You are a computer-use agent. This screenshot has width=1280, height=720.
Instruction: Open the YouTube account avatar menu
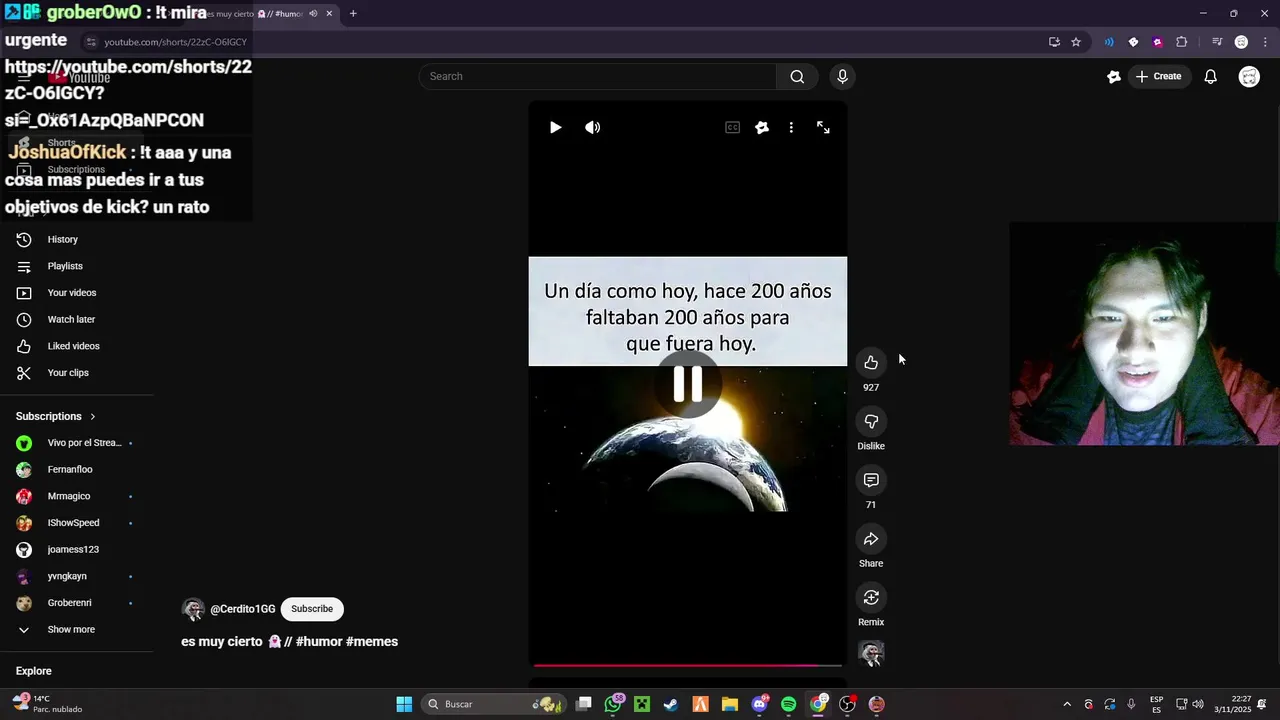click(1249, 76)
